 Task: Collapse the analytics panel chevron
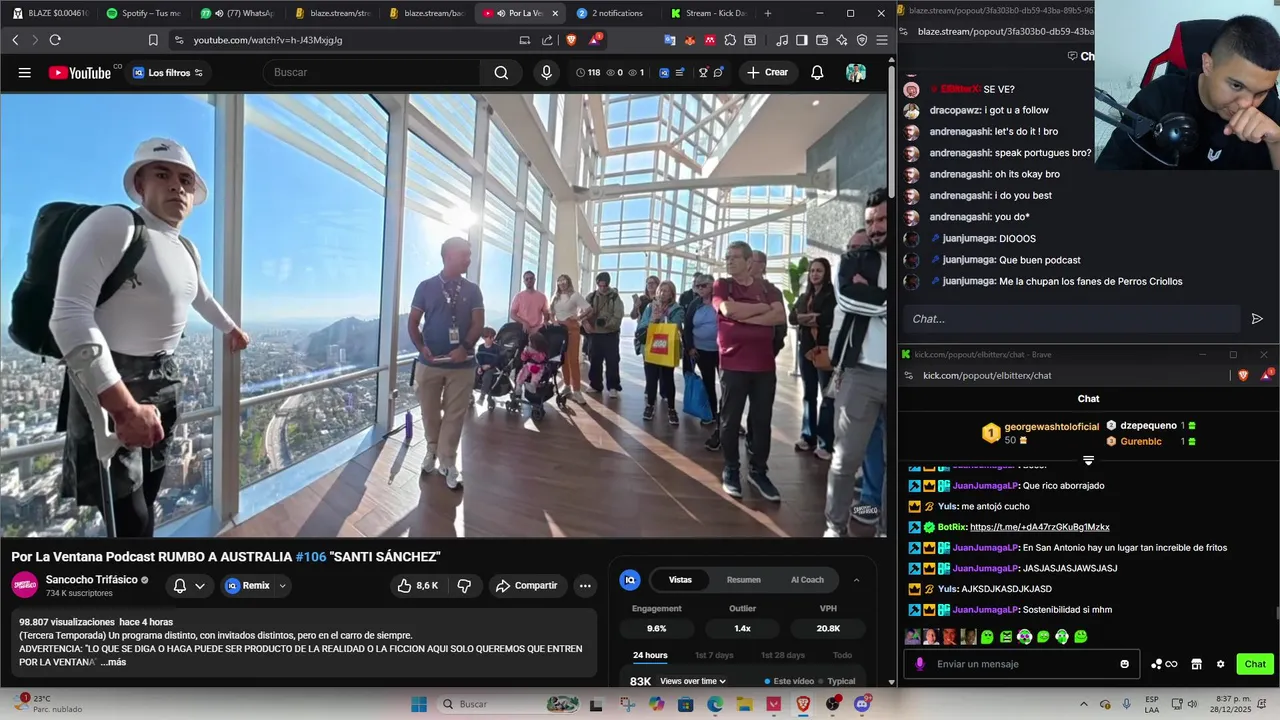856,580
